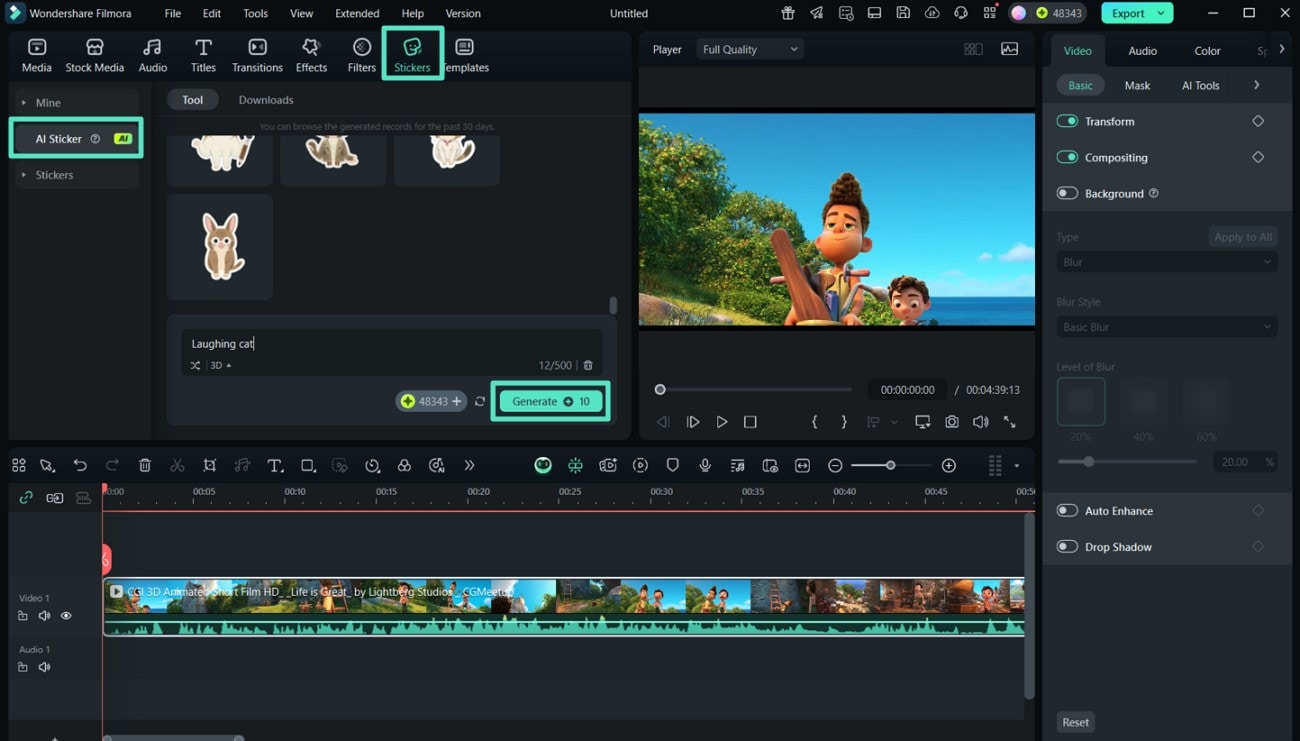This screenshot has height=741, width=1300.
Task: Refresh the AI credits count
Action: (480, 401)
